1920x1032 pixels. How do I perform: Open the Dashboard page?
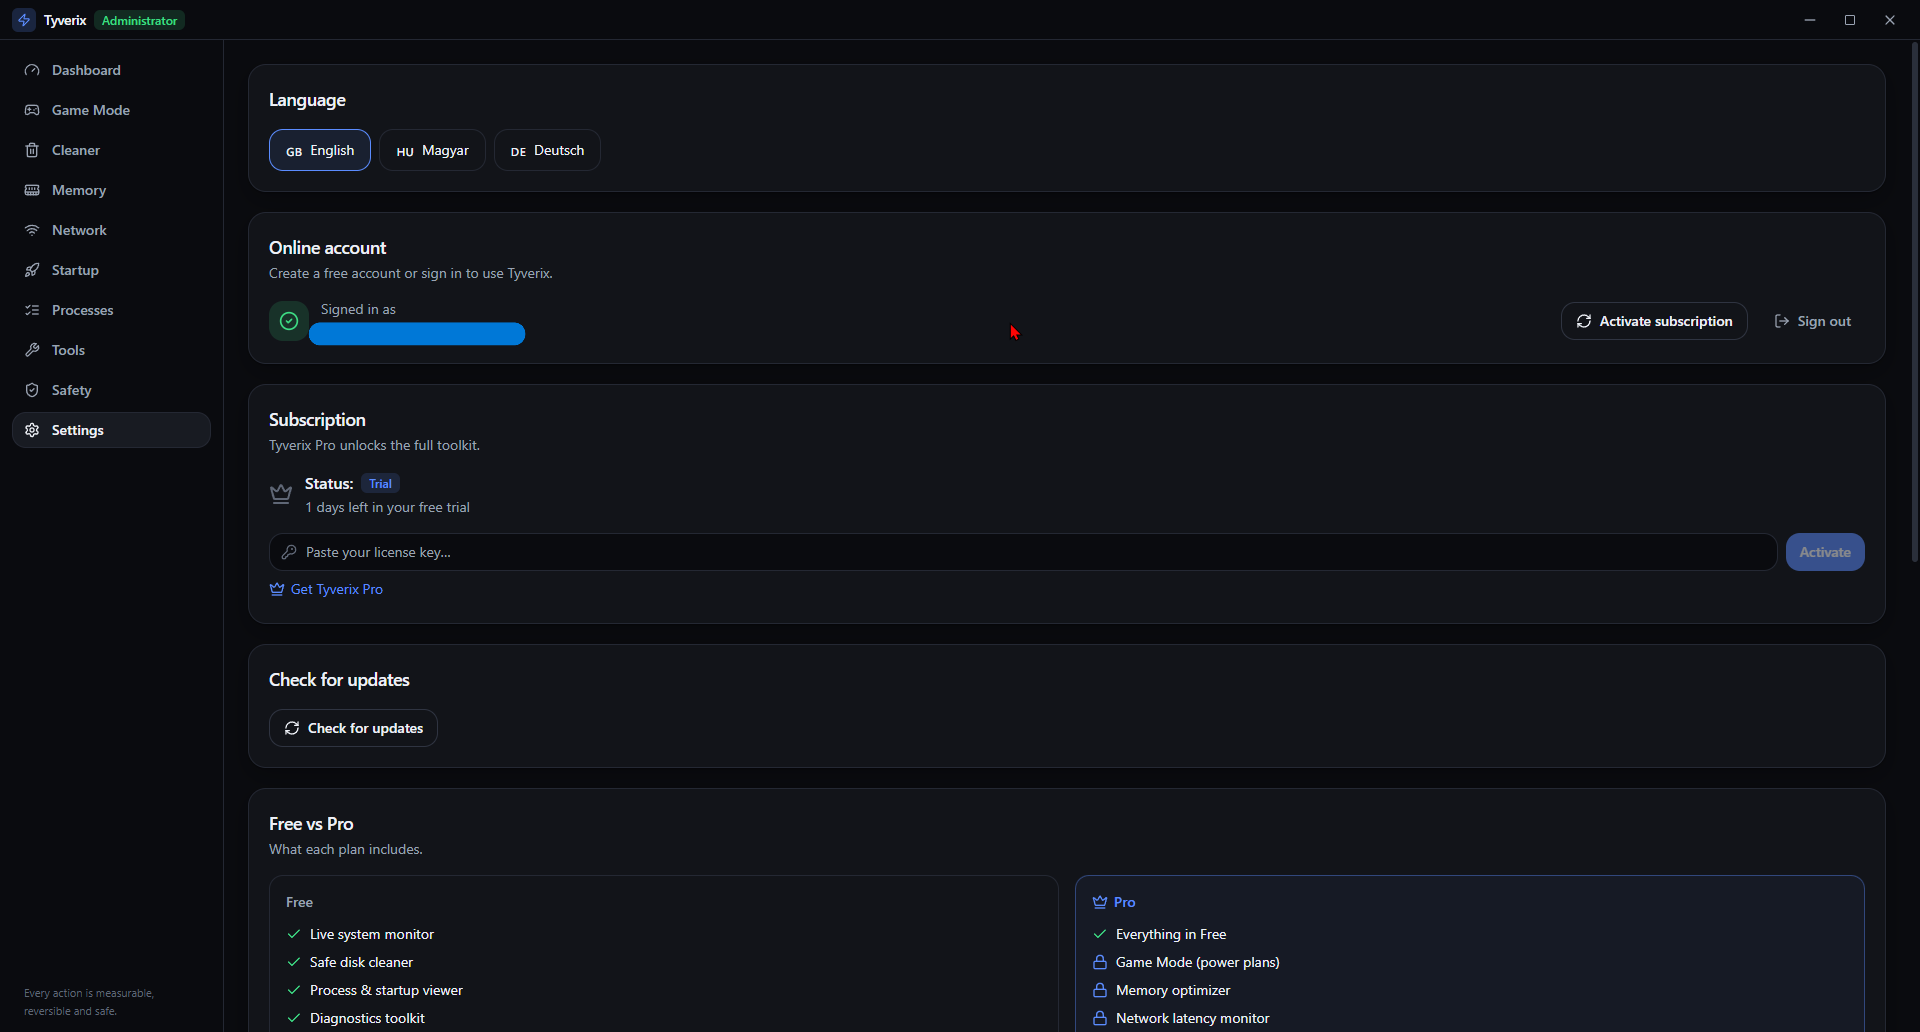[111, 70]
